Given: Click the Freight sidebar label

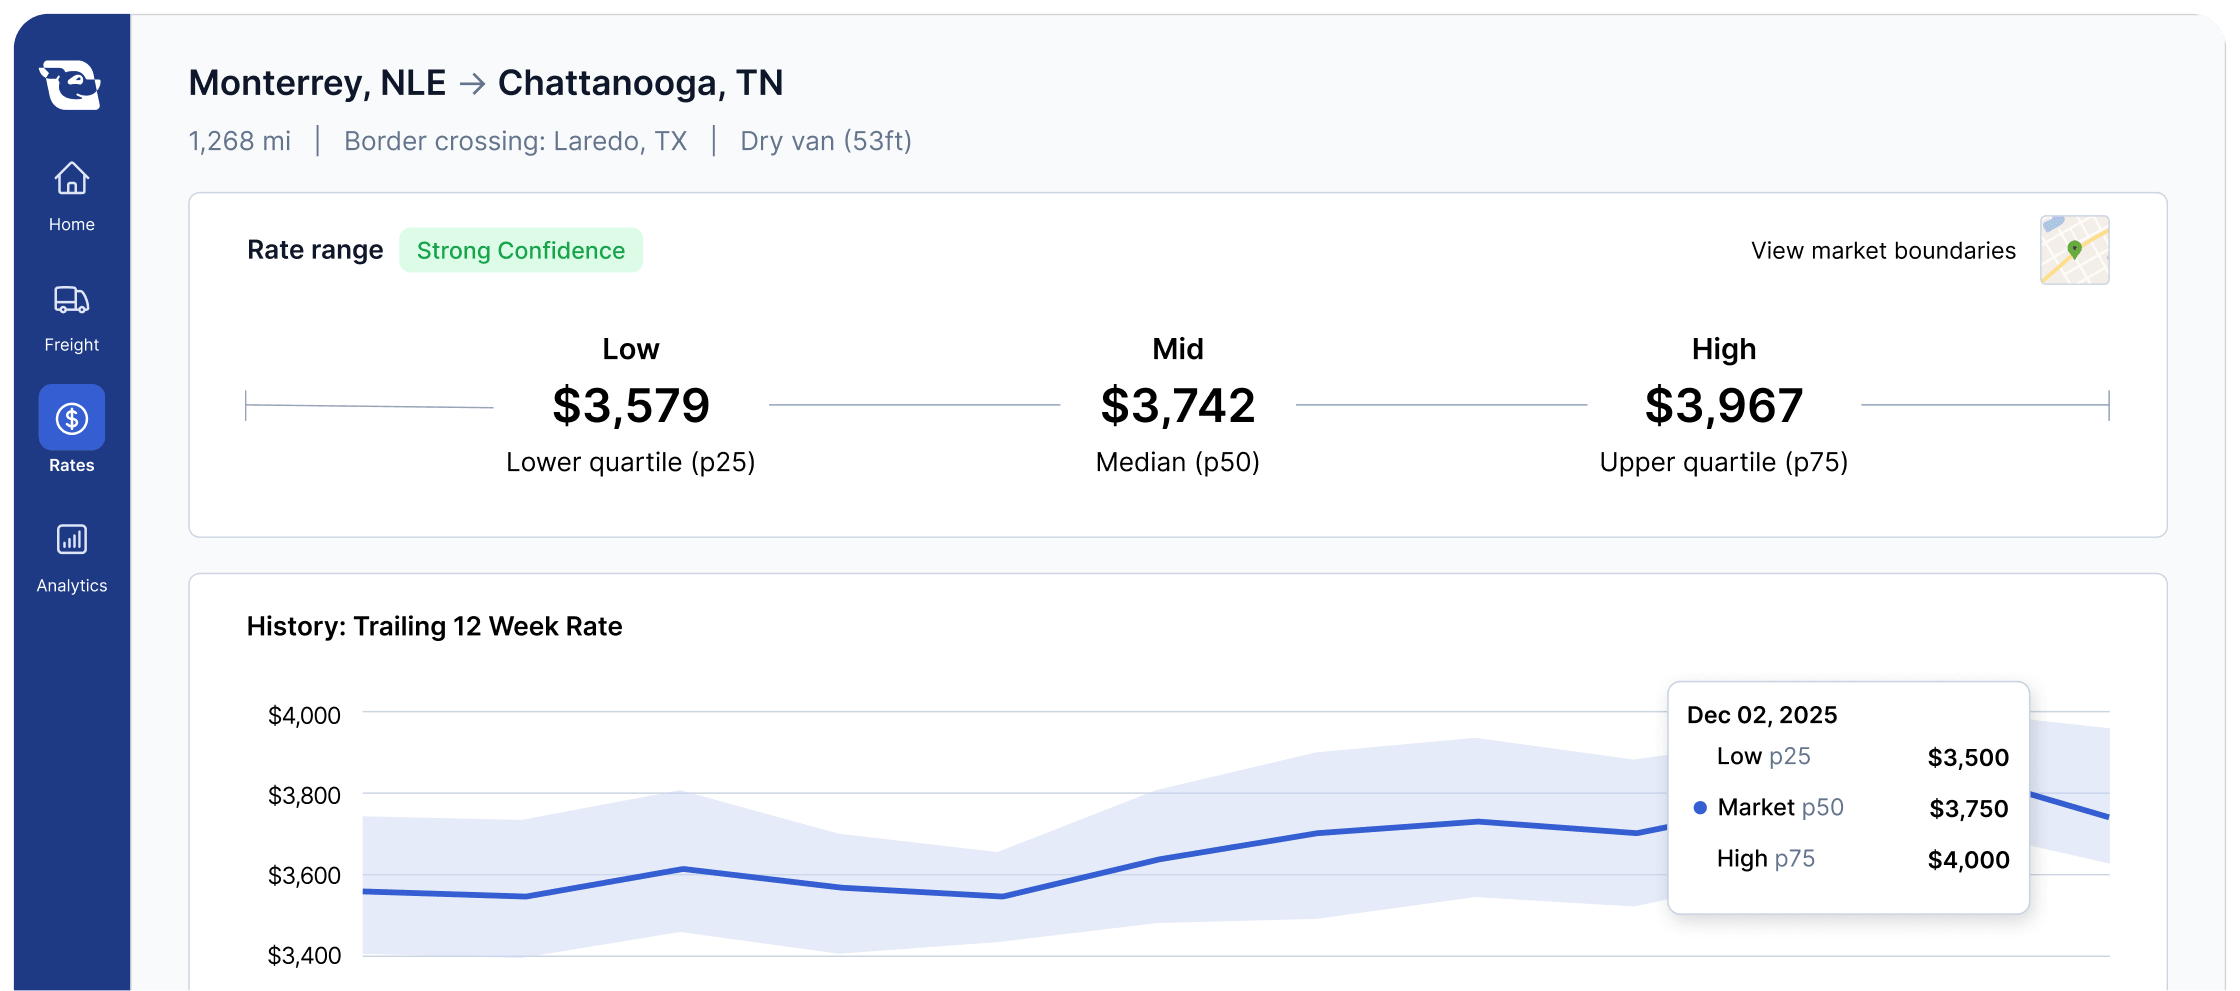Looking at the screenshot, I should (x=72, y=345).
